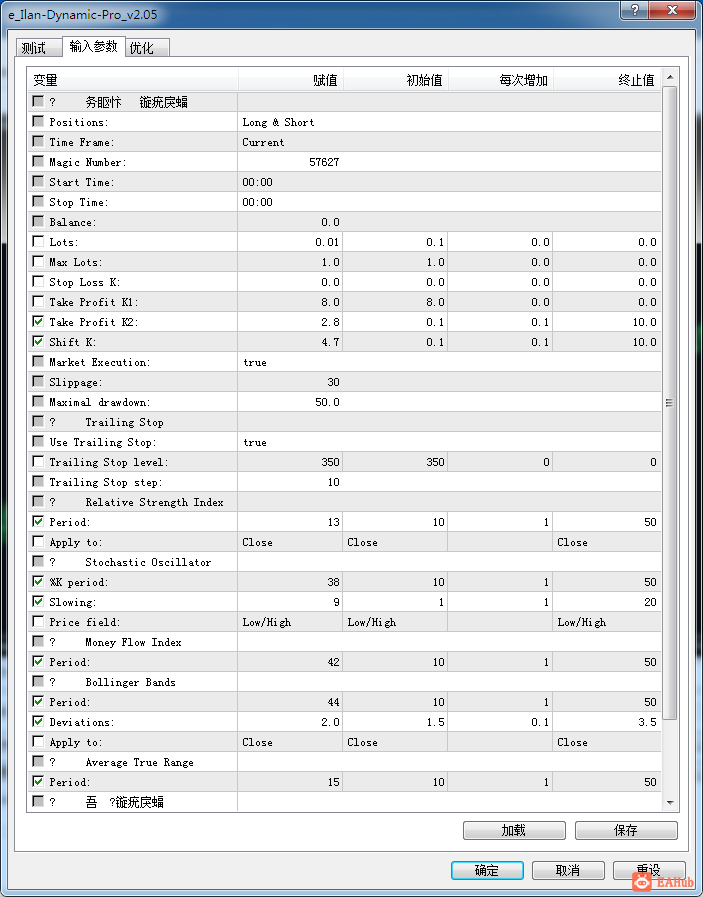
Task: Click the vertical scrollbar thumb
Action: [670, 403]
